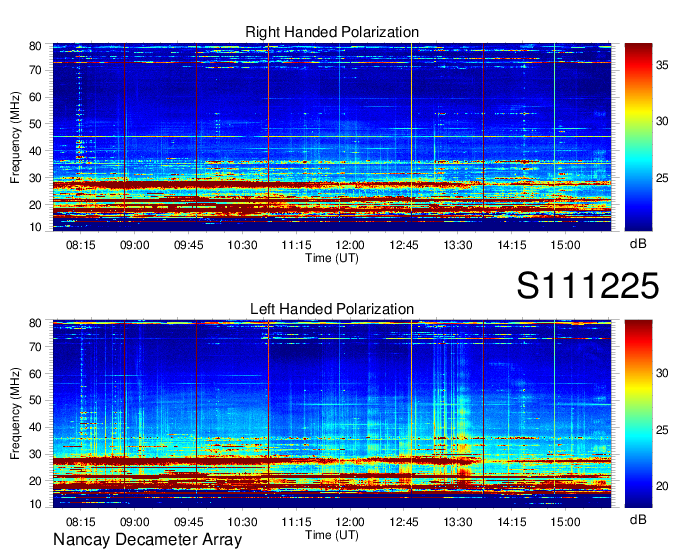Click the 80 MHz tick of Right Handed plot
Viewport: 680px width, 552px height.
pyautogui.click(x=35, y=46)
